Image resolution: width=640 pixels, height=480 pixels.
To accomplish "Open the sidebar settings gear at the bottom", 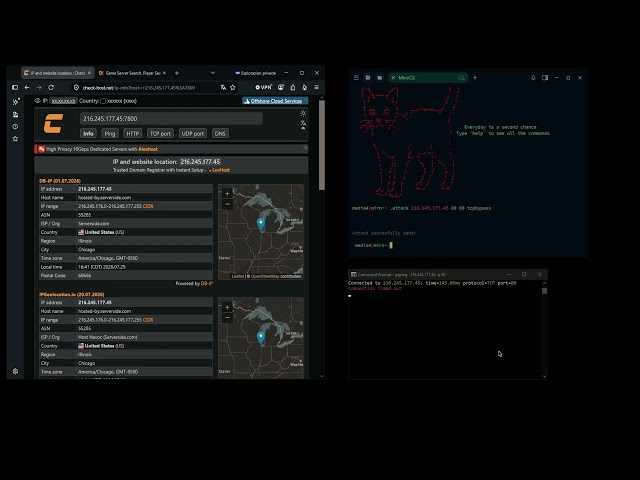I will [x=16, y=371].
